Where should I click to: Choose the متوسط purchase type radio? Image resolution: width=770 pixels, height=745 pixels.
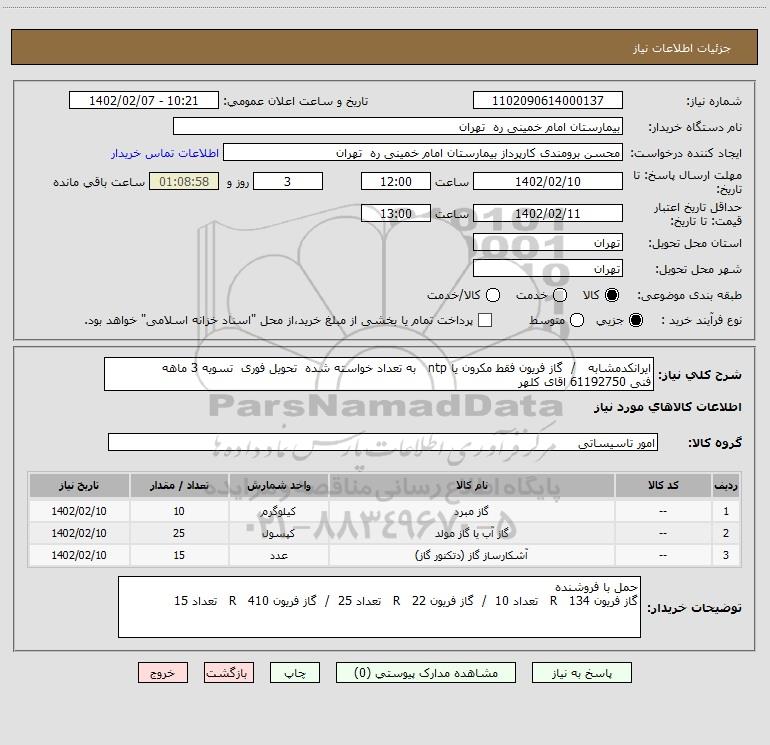577,320
